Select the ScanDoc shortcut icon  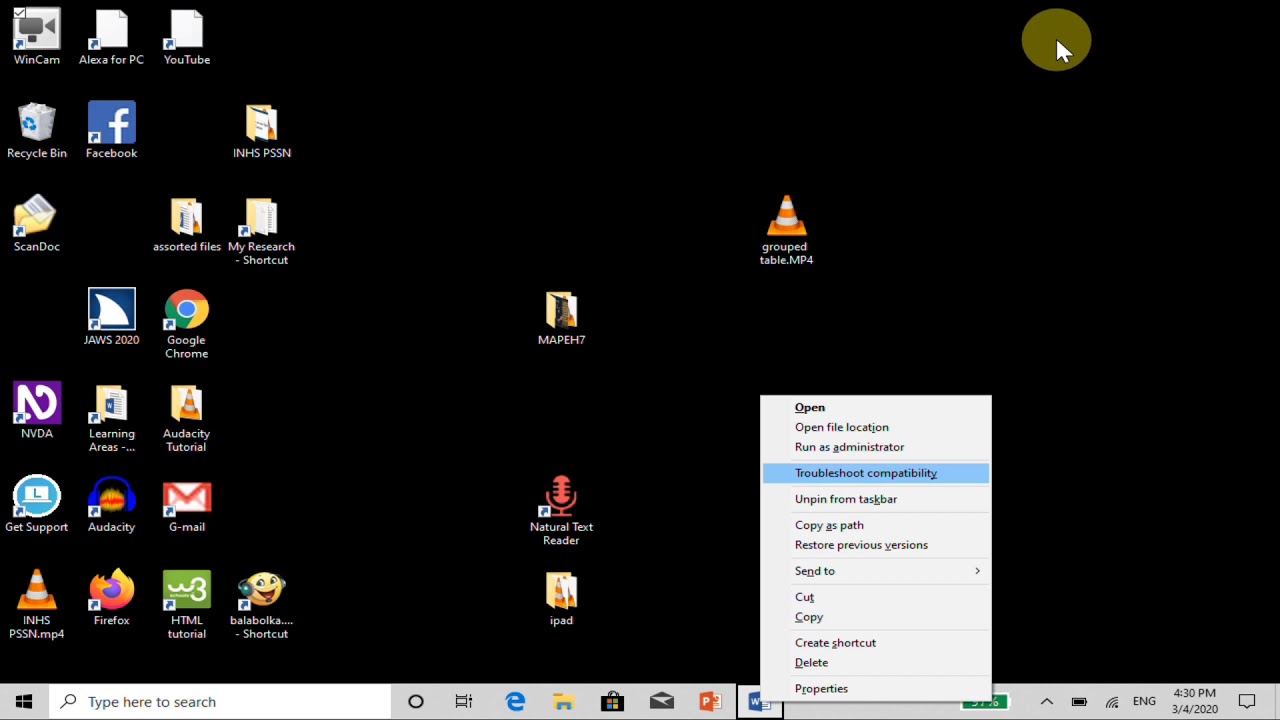click(x=36, y=224)
